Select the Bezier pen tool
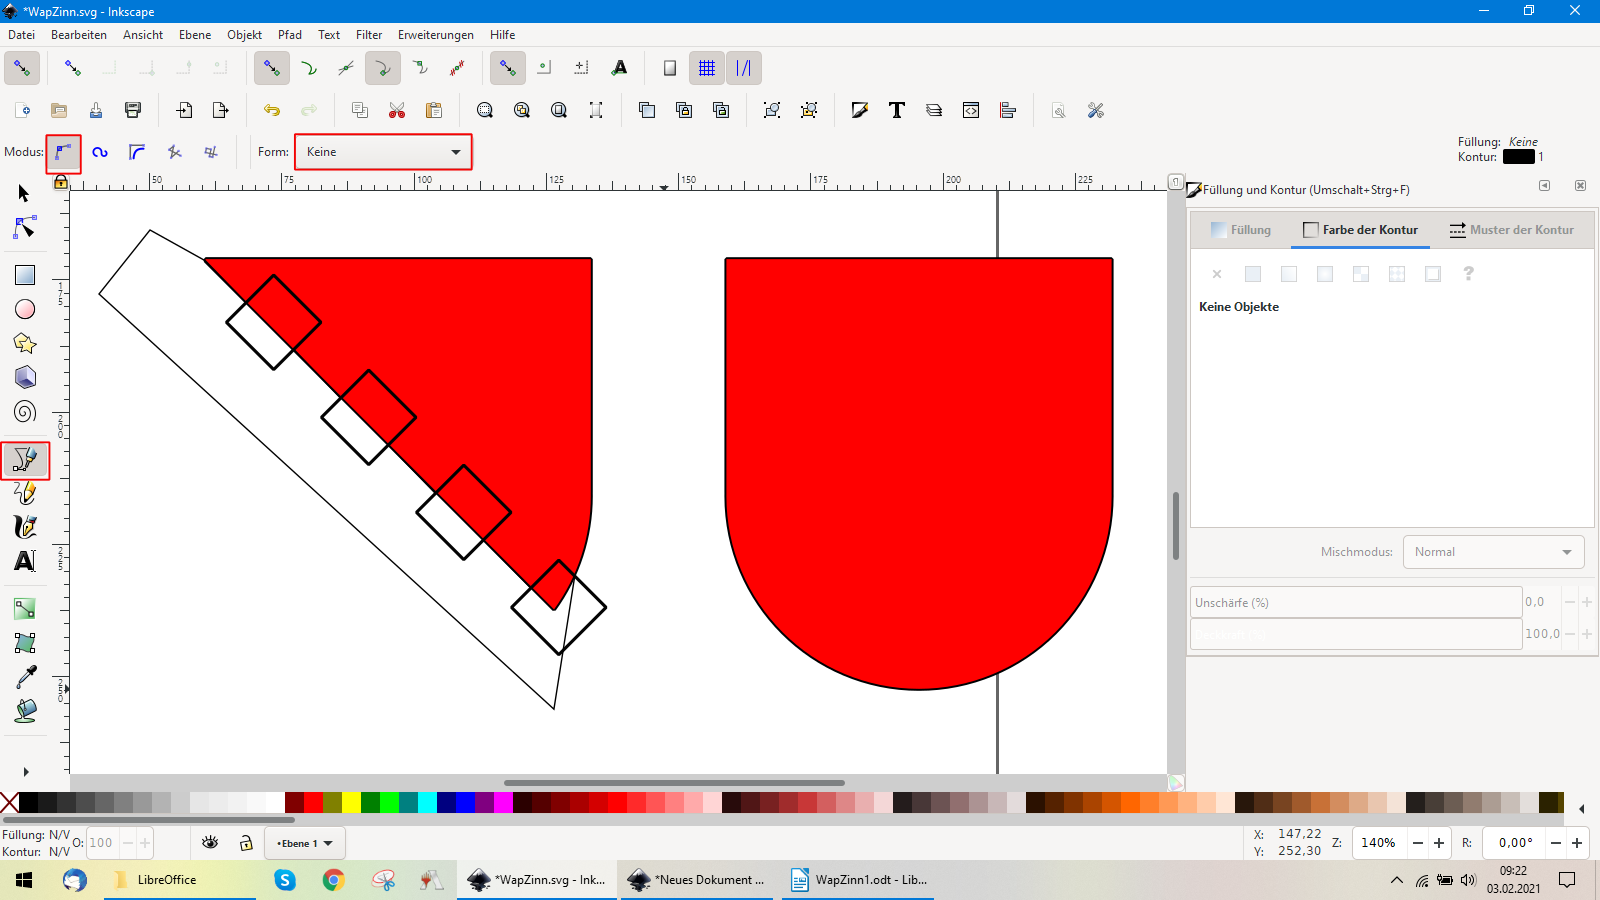This screenshot has width=1600, height=900. click(25, 460)
